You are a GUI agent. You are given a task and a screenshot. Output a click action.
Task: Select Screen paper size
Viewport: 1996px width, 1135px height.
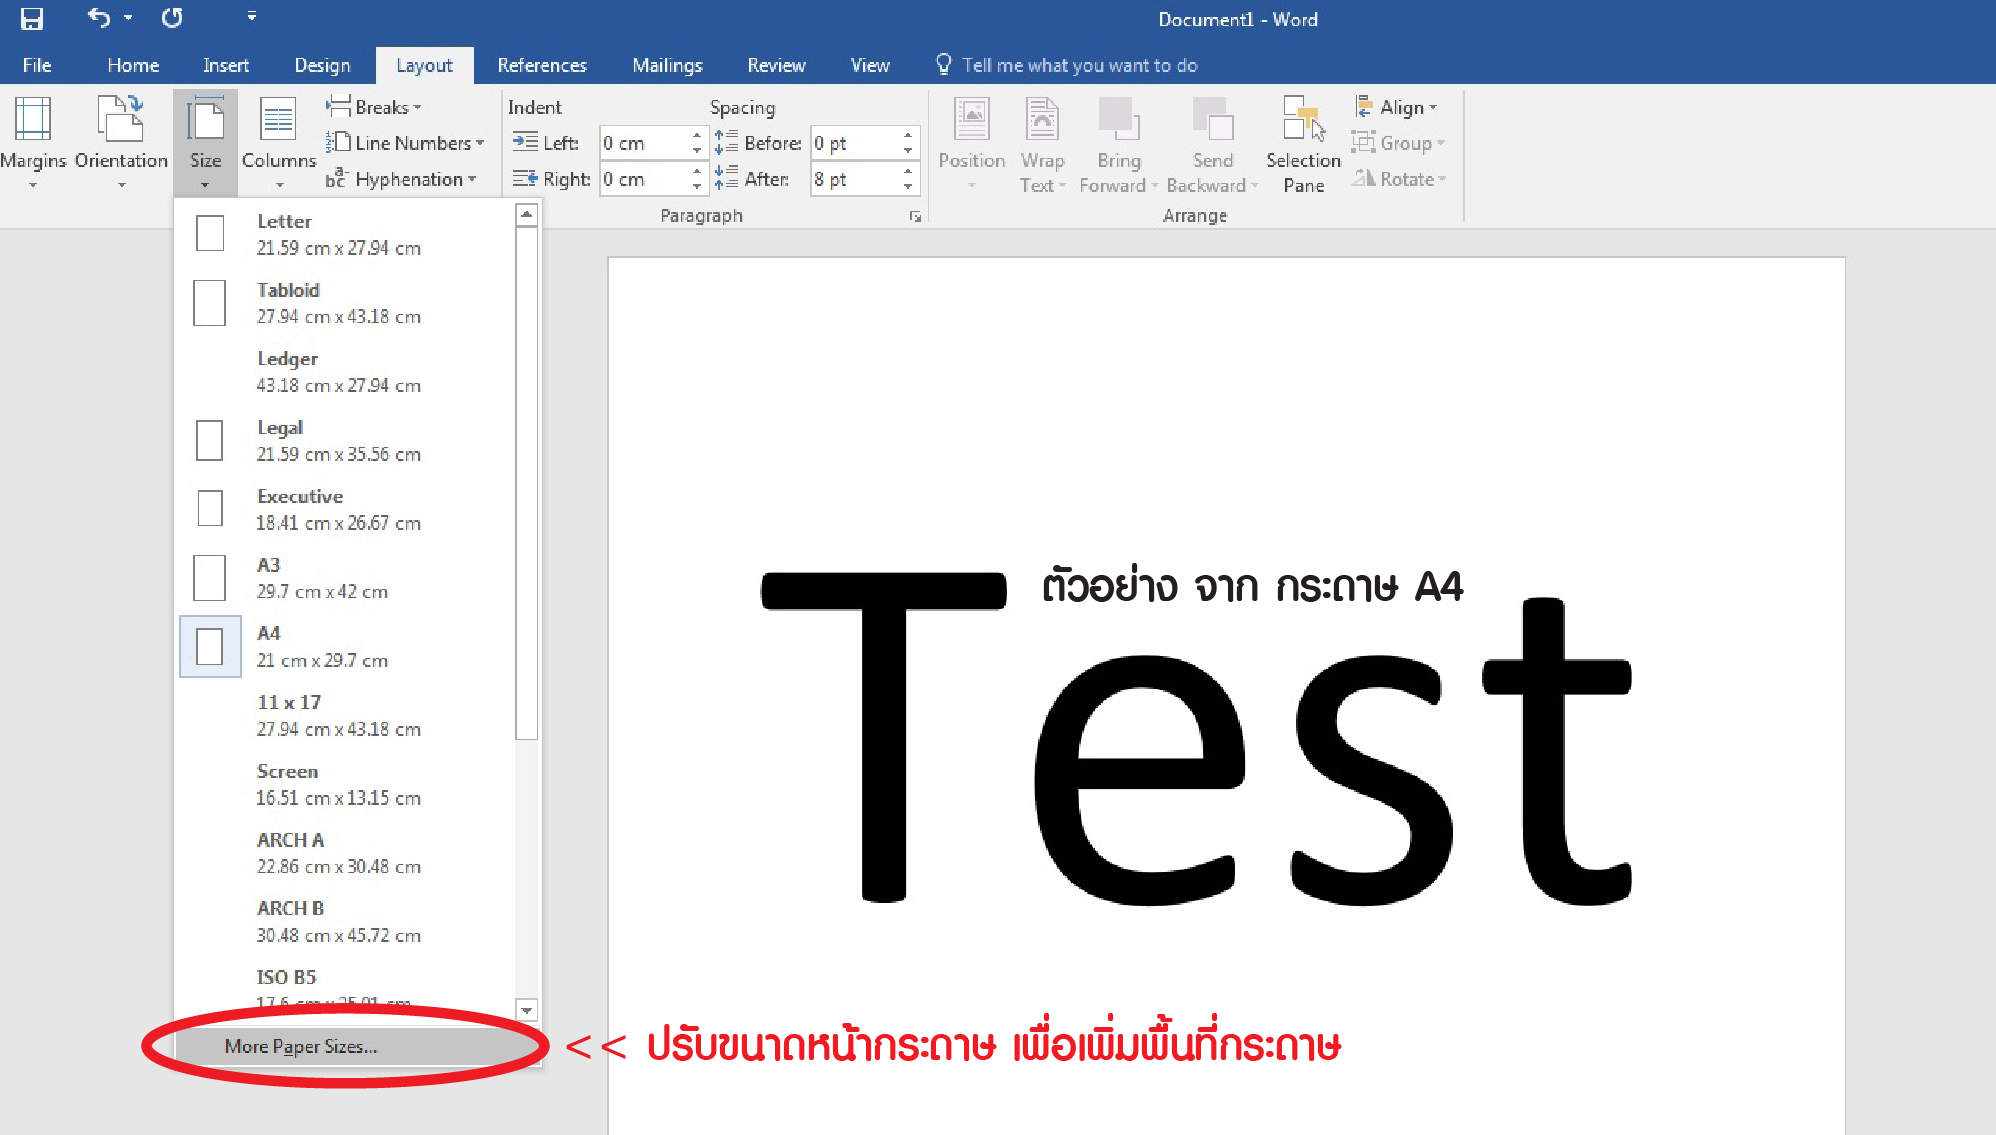[x=346, y=785]
